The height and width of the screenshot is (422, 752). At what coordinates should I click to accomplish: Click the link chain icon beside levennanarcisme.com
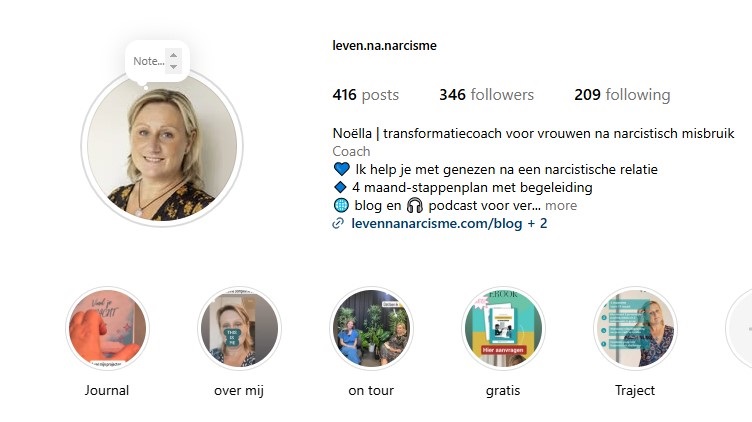(338, 223)
